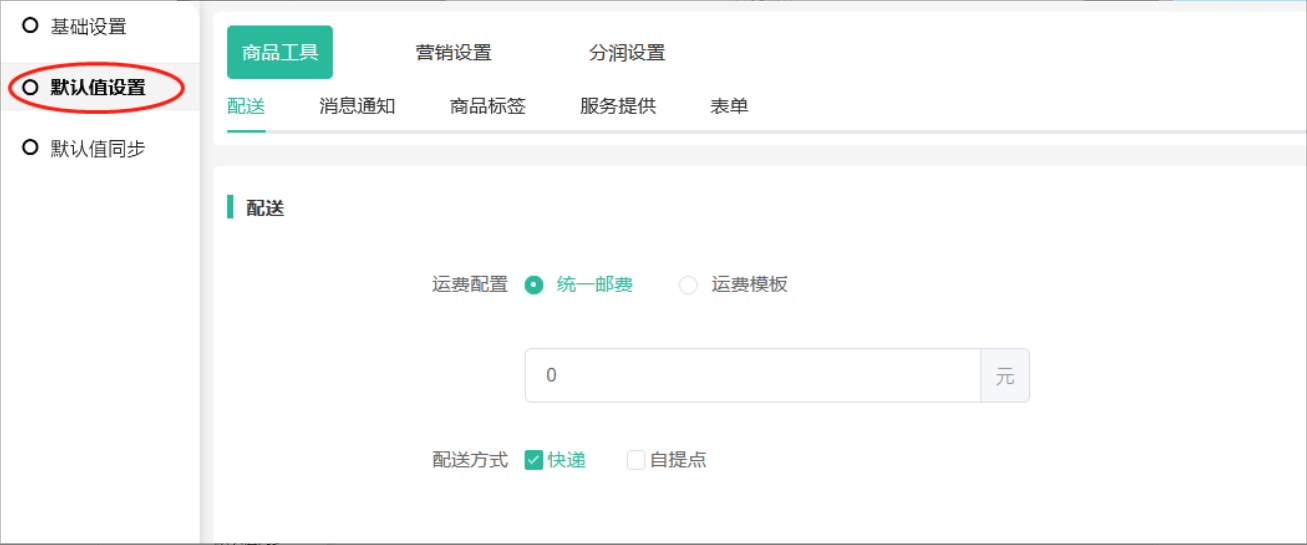Open the 商品标签 sub-tab

(488, 106)
